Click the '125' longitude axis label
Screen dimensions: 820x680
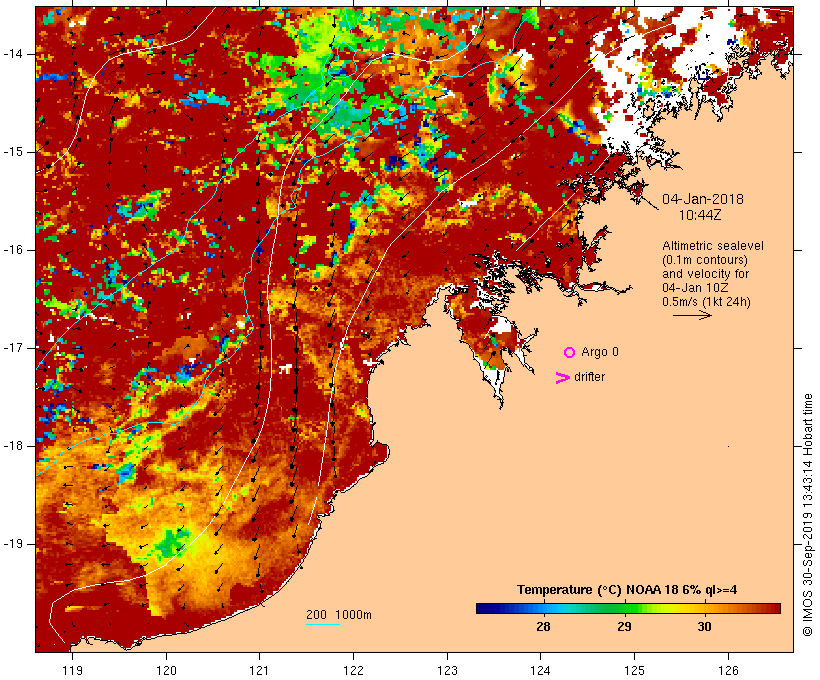(x=635, y=671)
